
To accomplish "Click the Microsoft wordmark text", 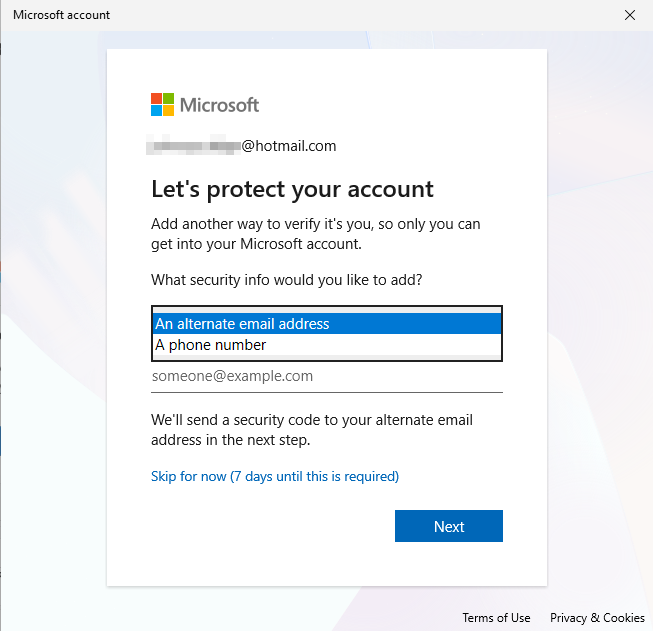I will click(x=219, y=105).
